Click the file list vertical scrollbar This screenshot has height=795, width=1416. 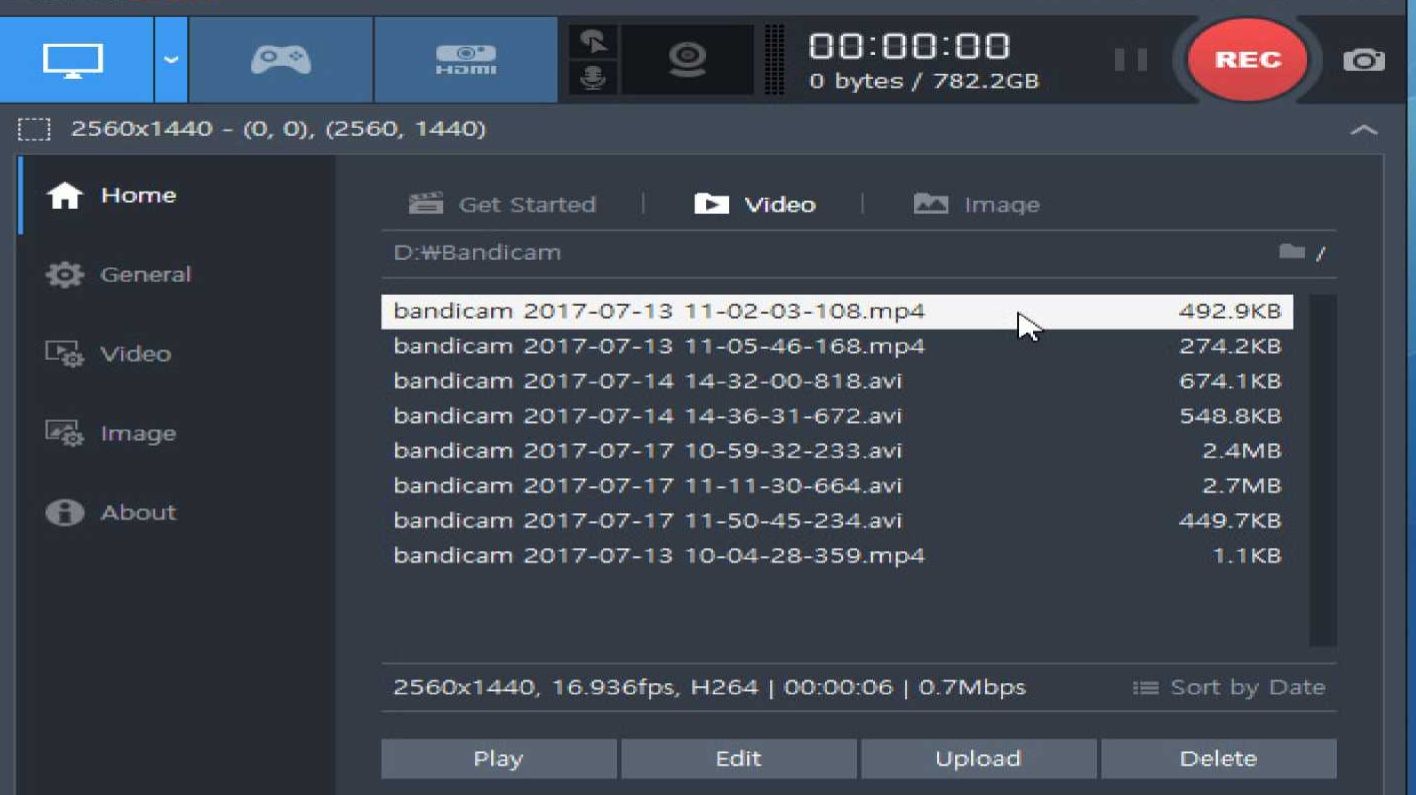click(x=1323, y=470)
